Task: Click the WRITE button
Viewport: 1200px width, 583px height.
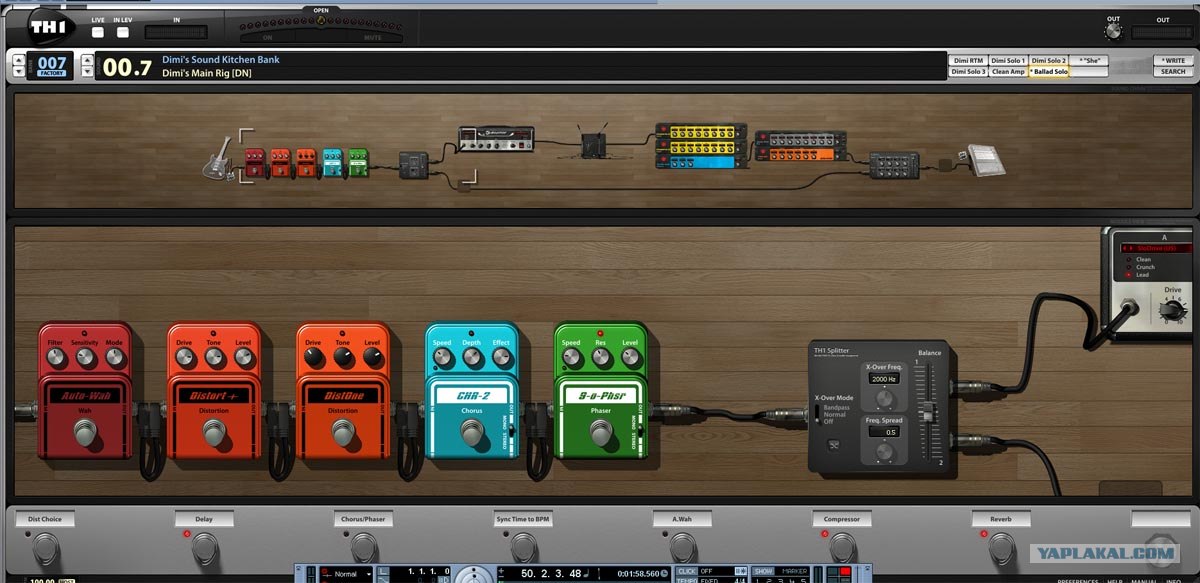Action: [1173, 61]
